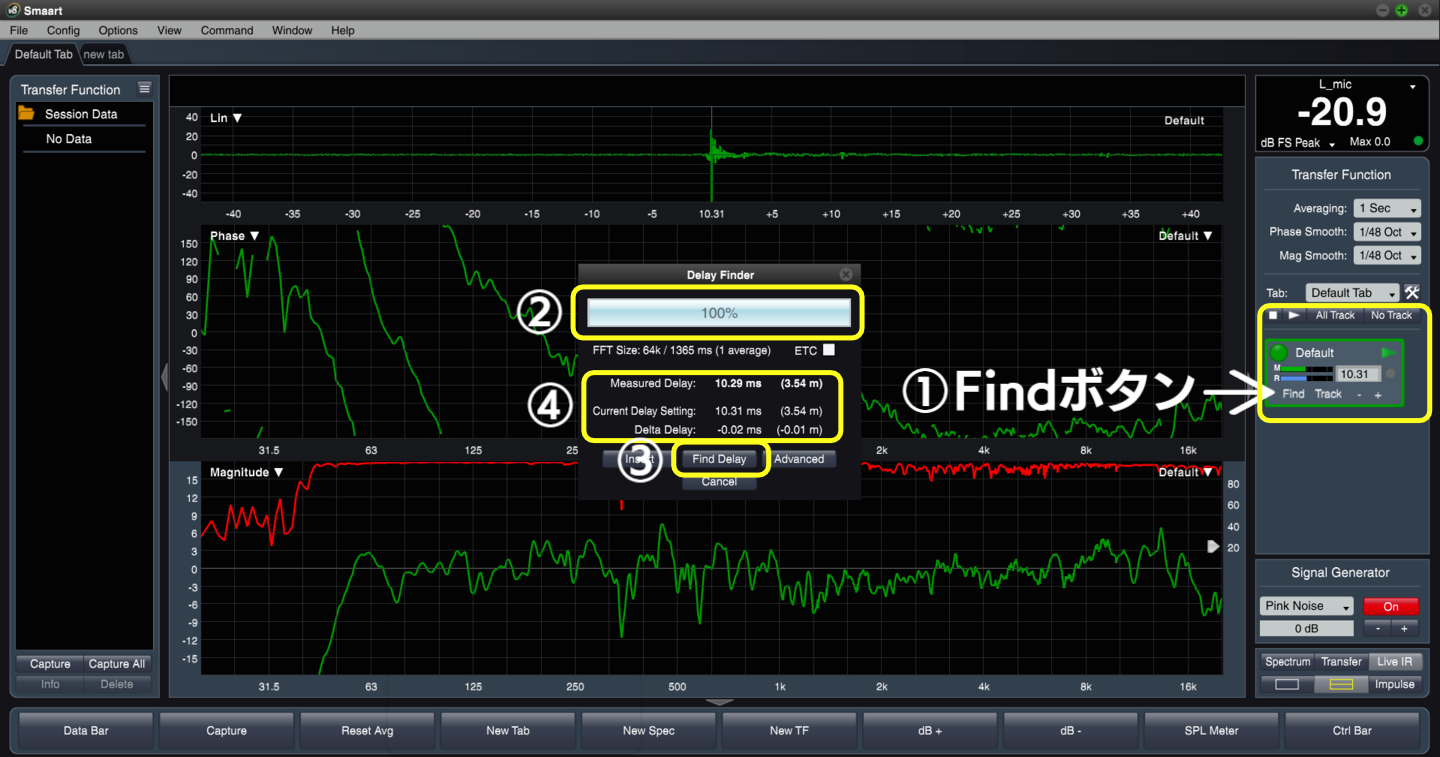Open the tab settings tools icon
The height and width of the screenshot is (757, 1440).
point(1412,293)
